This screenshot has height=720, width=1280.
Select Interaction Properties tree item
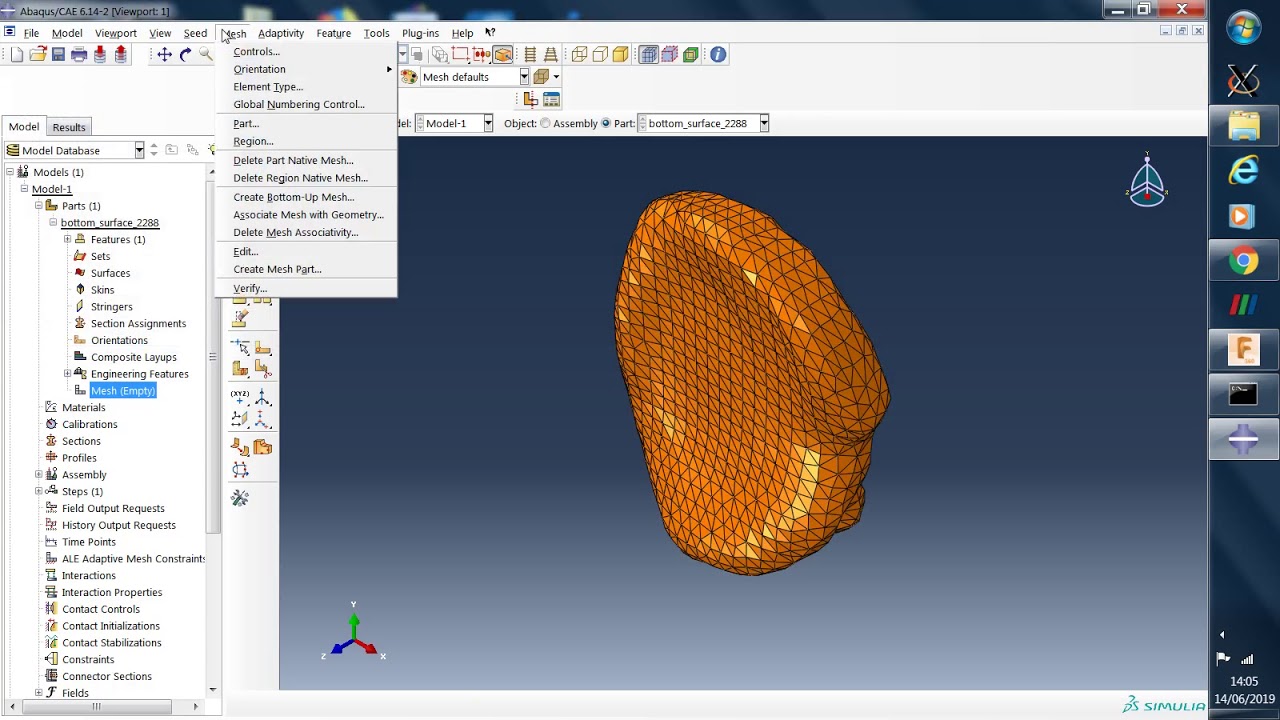(x=112, y=592)
